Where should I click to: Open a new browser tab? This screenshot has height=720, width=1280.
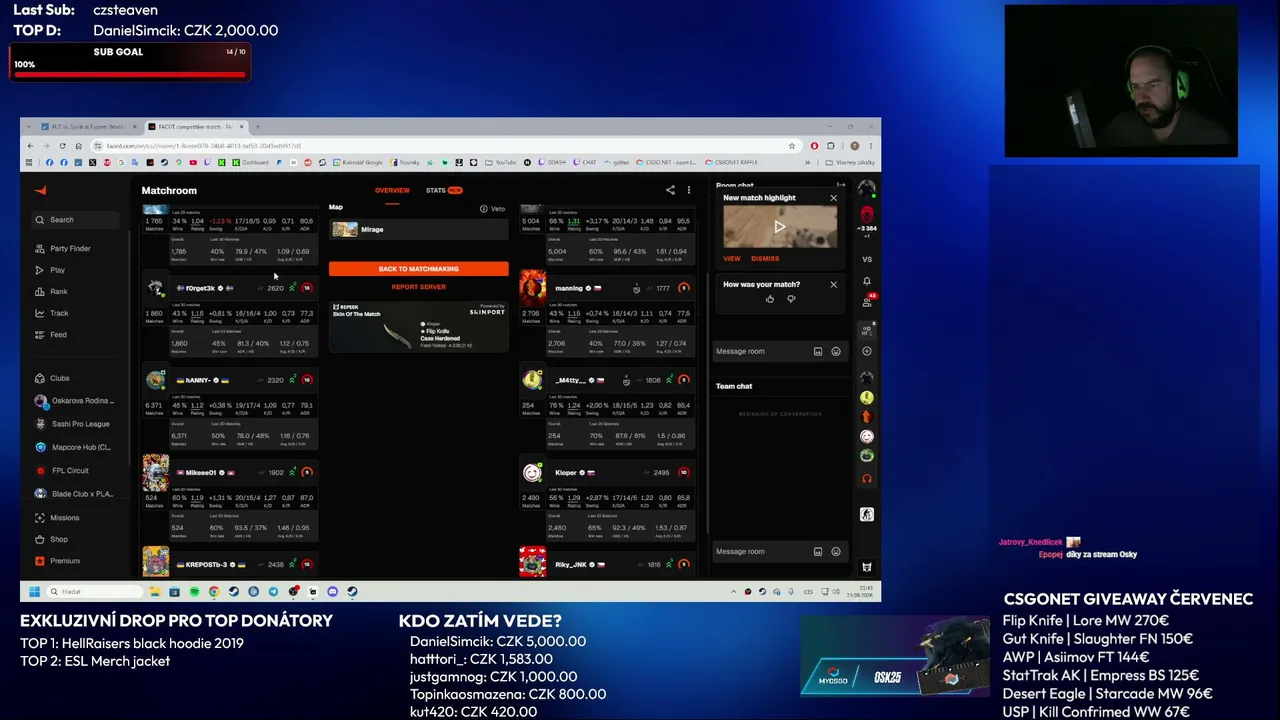[258, 127]
